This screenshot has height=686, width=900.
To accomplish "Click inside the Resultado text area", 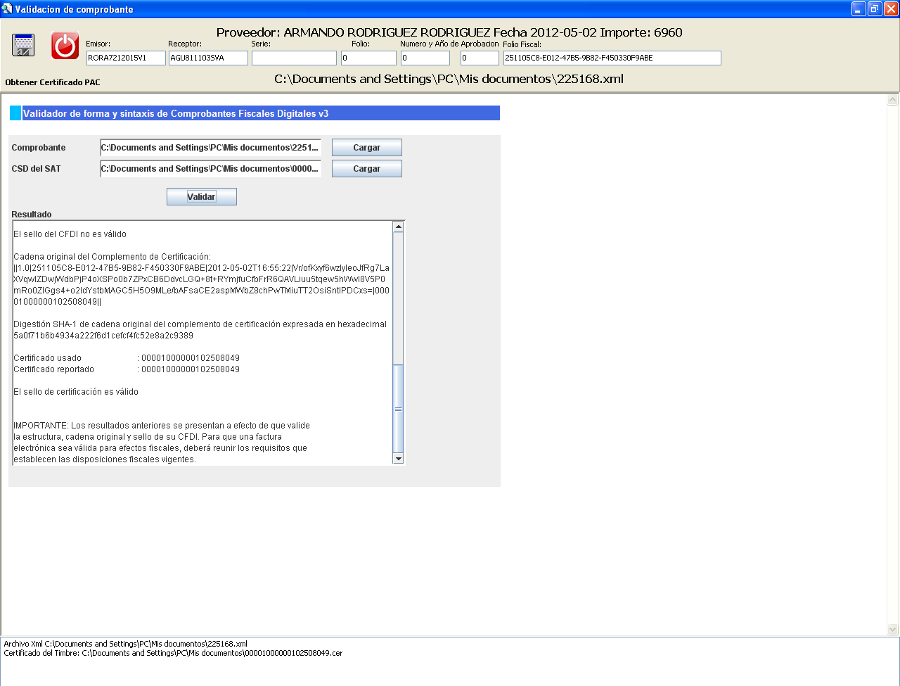I will pyautogui.click(x=200, y=340).
